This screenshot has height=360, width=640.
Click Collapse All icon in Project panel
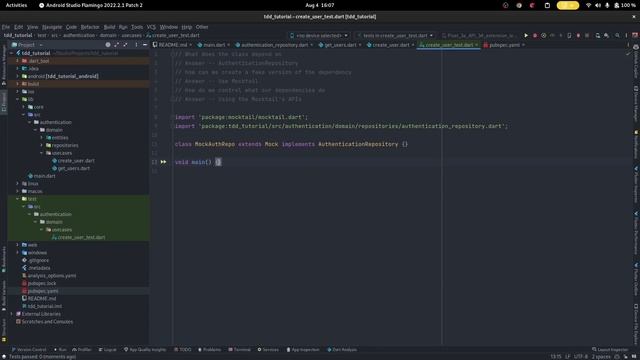125,45
